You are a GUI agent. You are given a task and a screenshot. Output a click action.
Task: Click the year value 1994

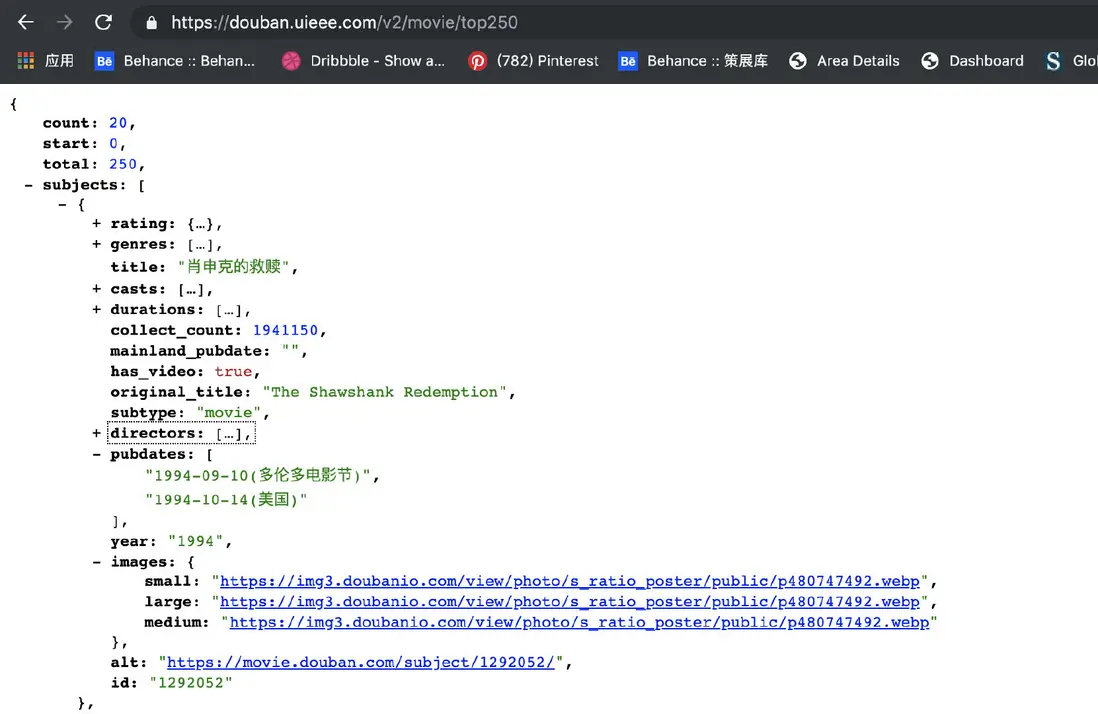click(x=195, y=542)
